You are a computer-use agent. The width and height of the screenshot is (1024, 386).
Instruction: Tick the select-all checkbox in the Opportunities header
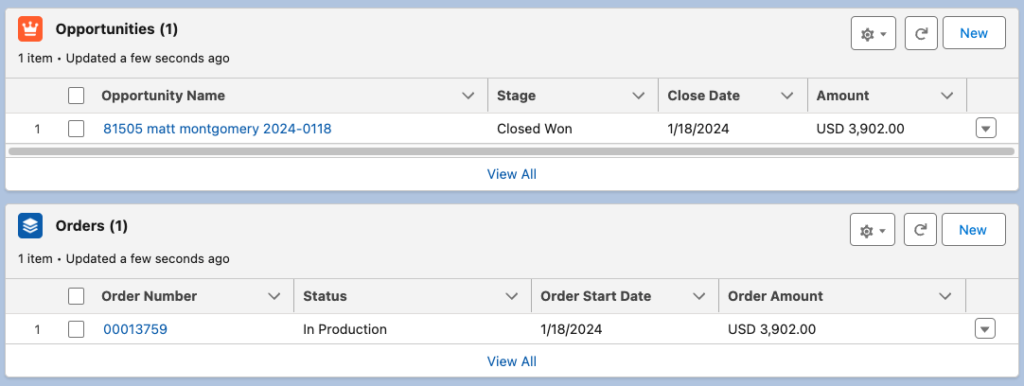(x=76, y=96)
